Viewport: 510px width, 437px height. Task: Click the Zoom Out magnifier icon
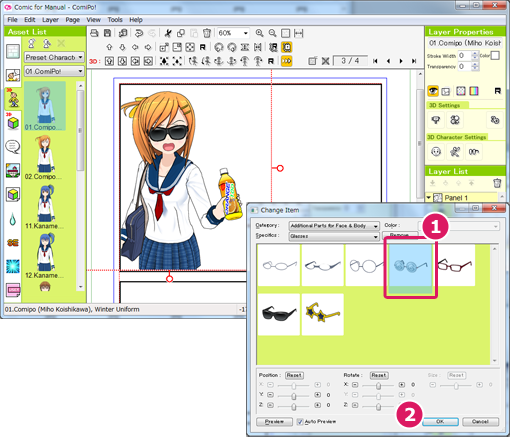[273, 33]
